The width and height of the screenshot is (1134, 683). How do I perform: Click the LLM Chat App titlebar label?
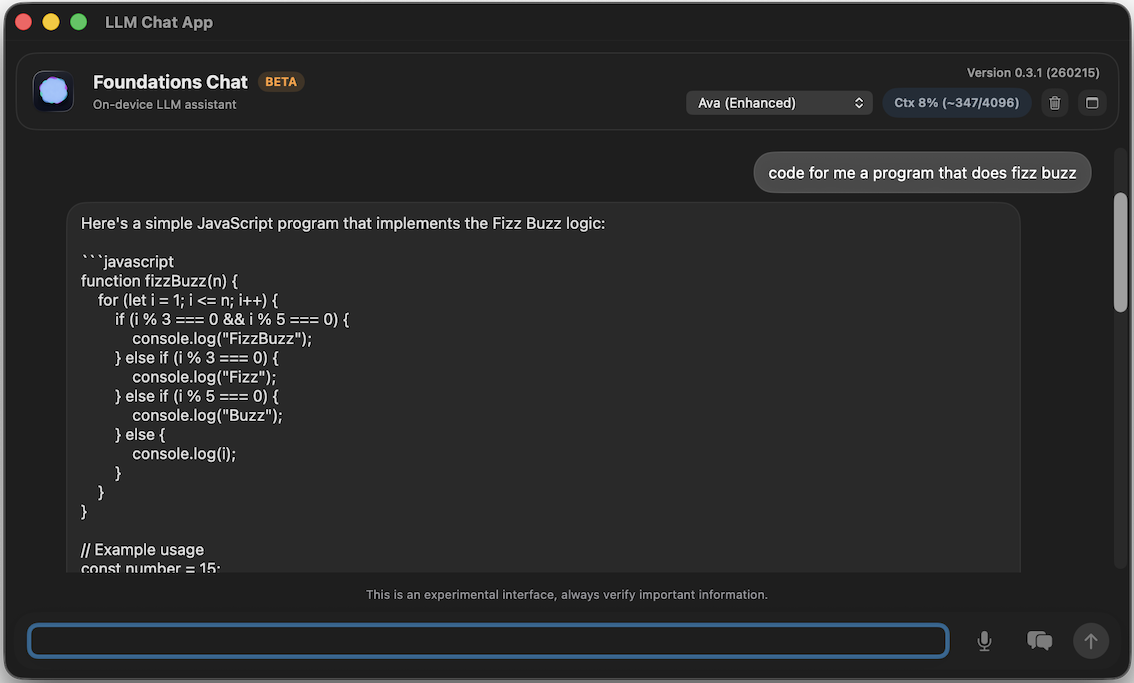click(x=159, y=21)
